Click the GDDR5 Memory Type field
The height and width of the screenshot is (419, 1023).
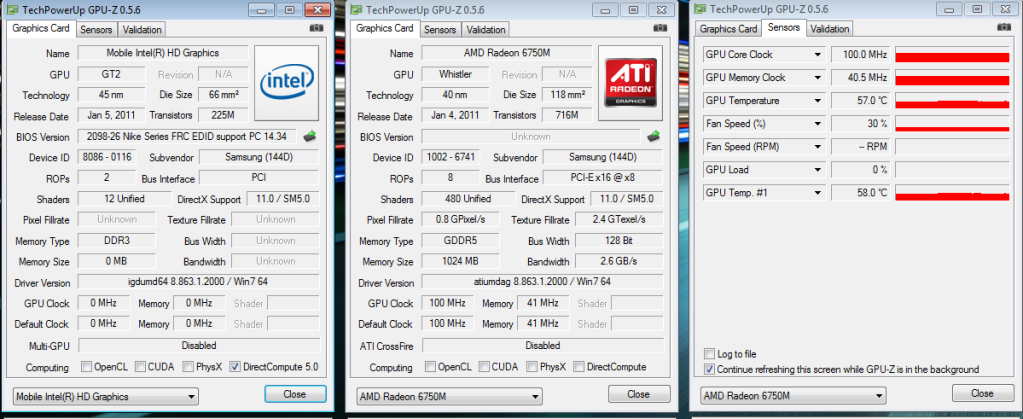point(460,240)
